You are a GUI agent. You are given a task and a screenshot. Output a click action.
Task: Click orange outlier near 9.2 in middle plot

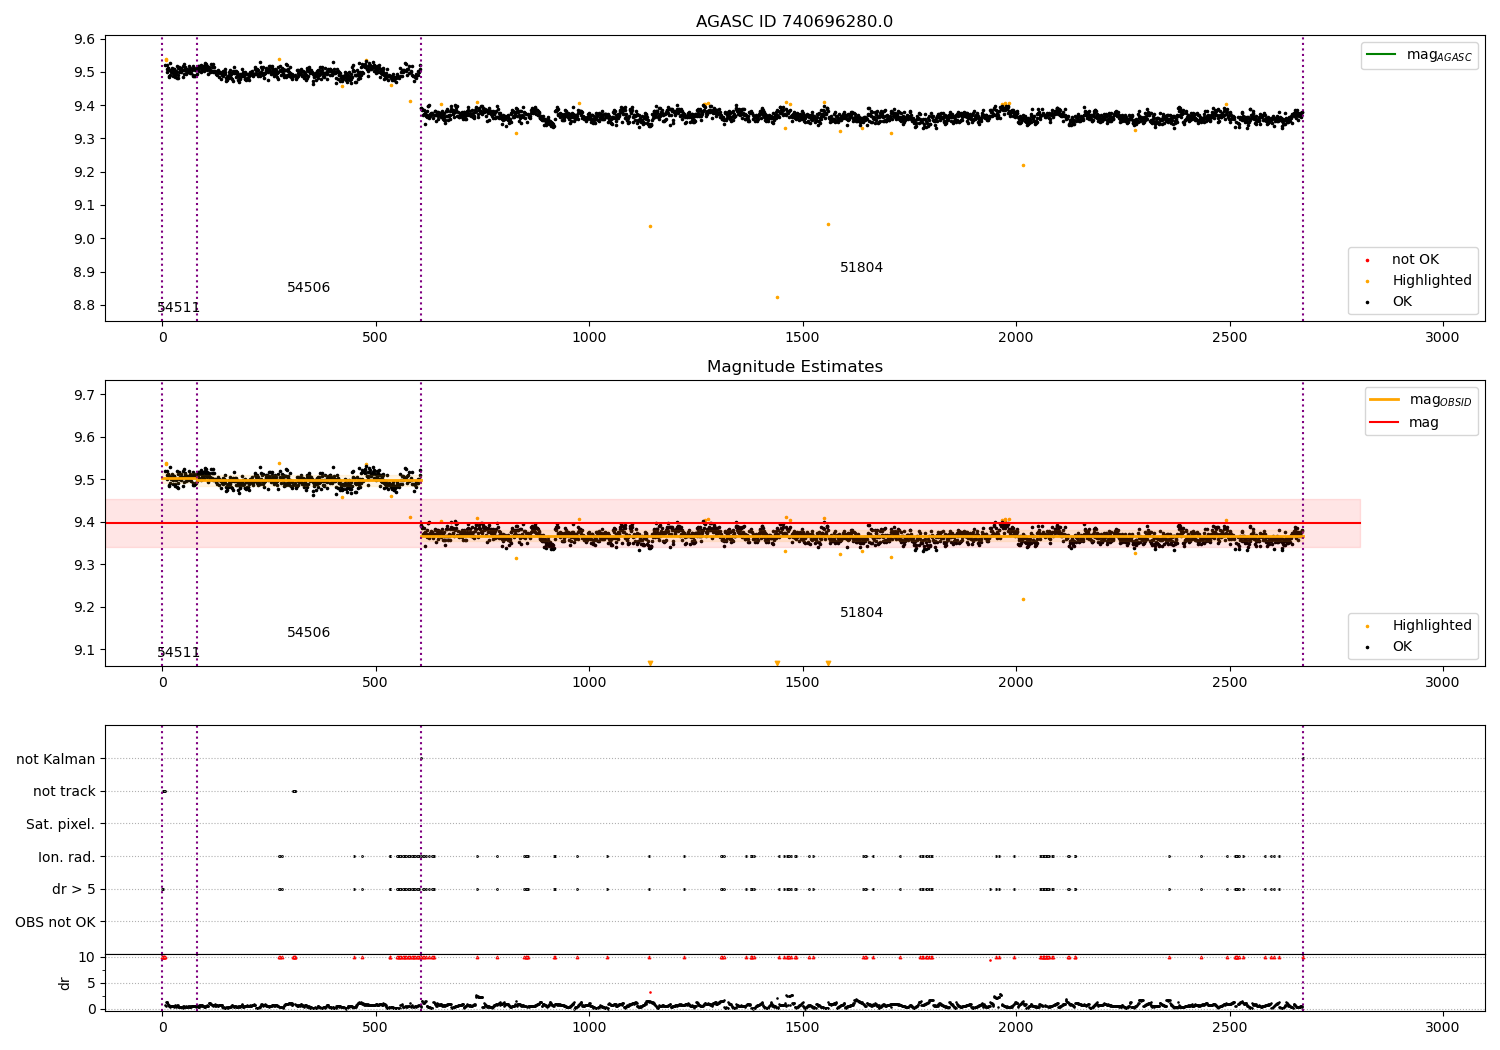coord(1023,599)
